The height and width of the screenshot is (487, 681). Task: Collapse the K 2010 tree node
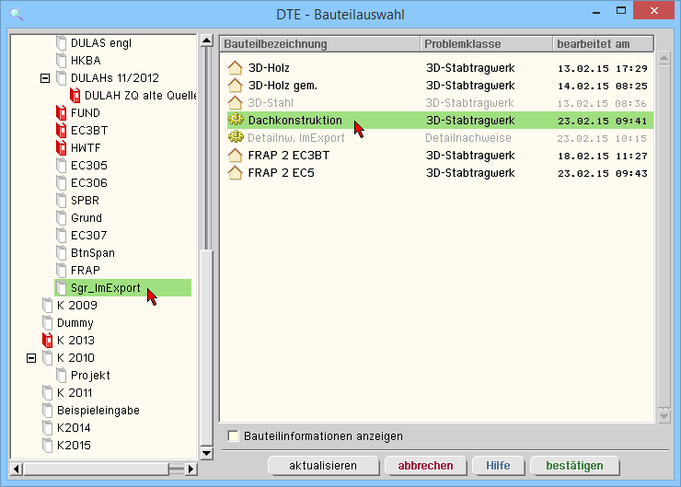[x=31, y=358]
